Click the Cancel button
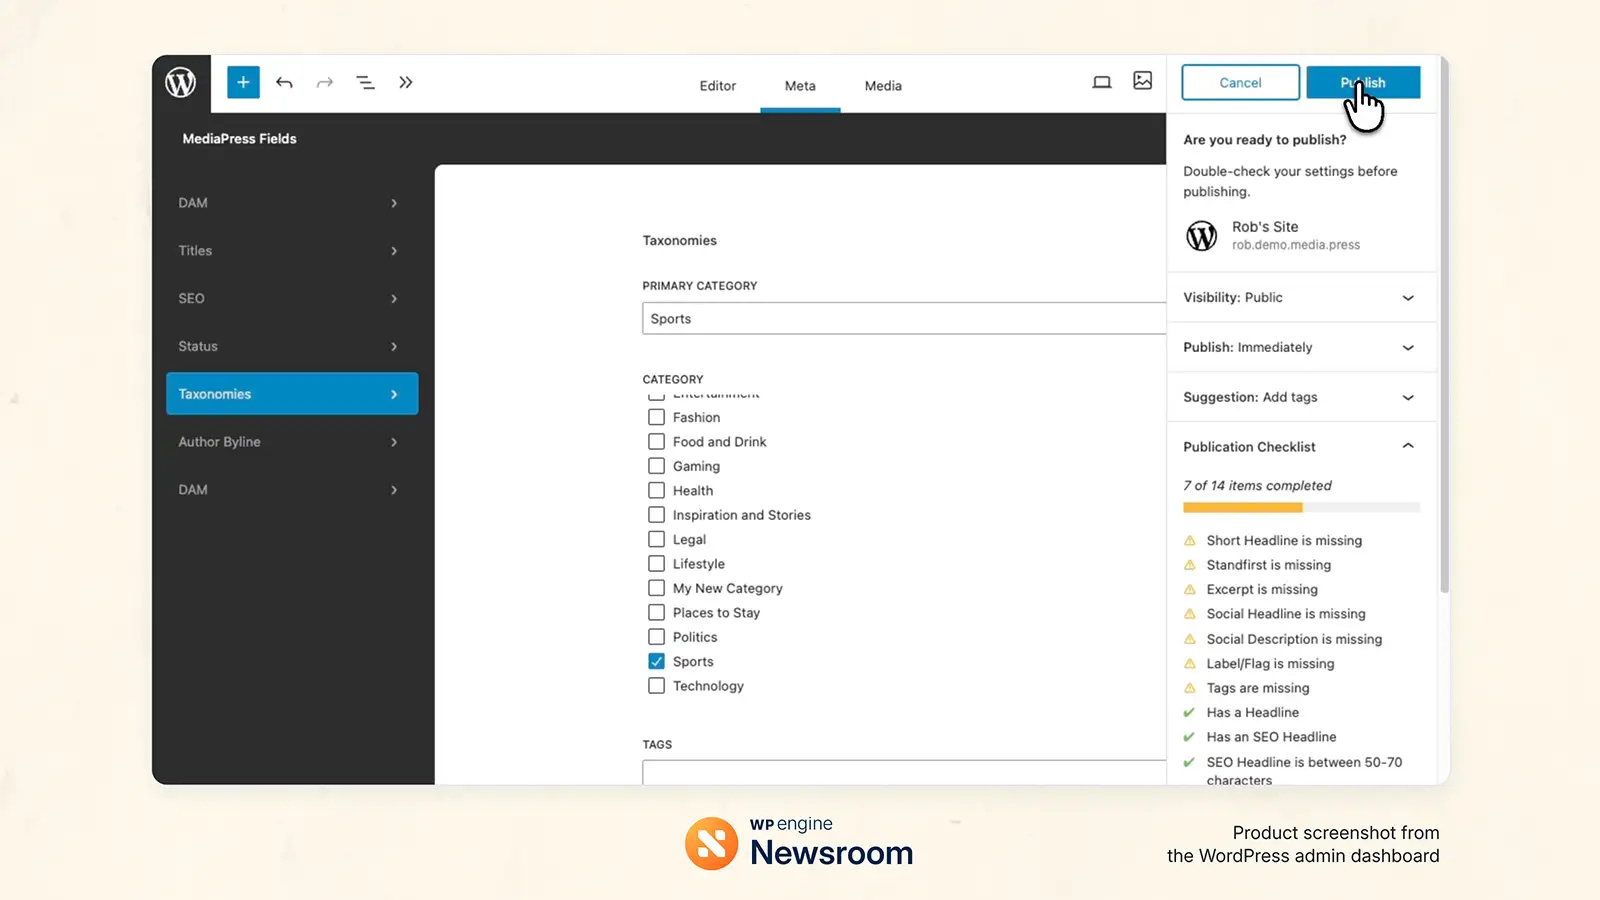Screen dimensions: 1600x900 (1240, 82)
